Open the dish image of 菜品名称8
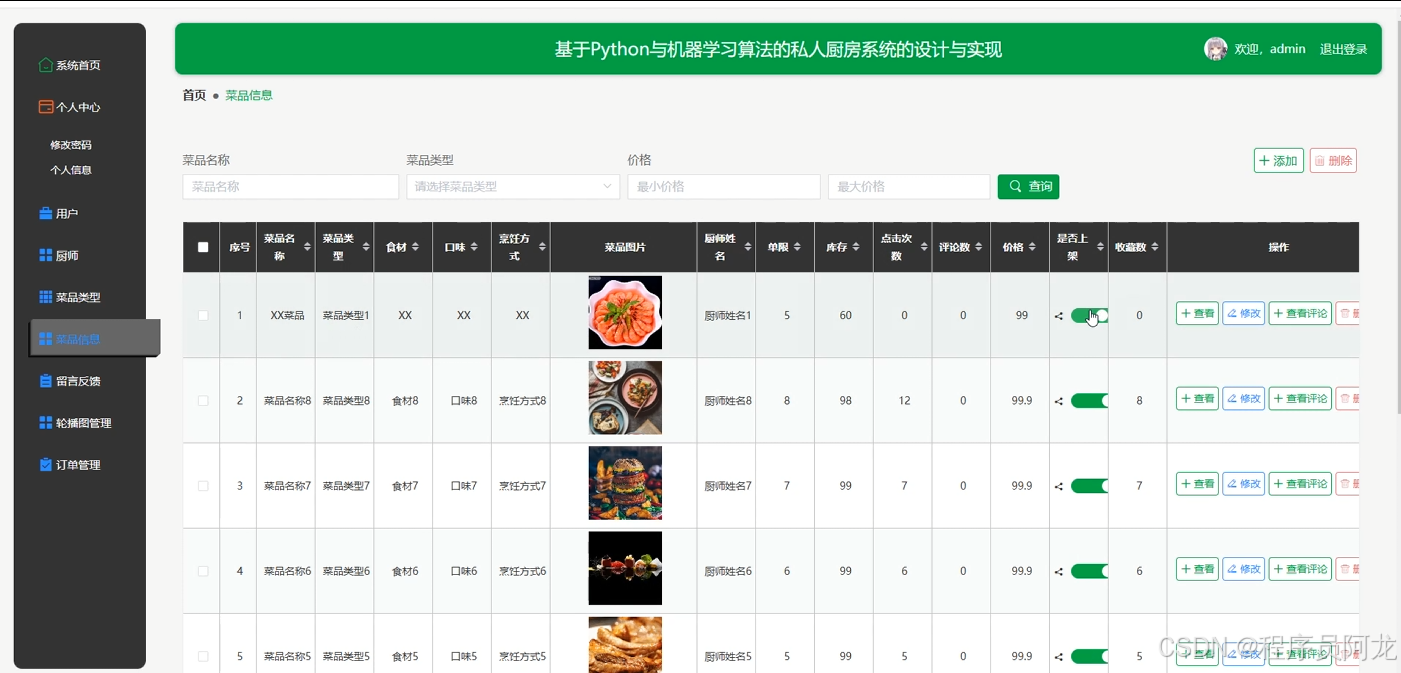The height and width of the screenshot is (673, 1401). 625,398
